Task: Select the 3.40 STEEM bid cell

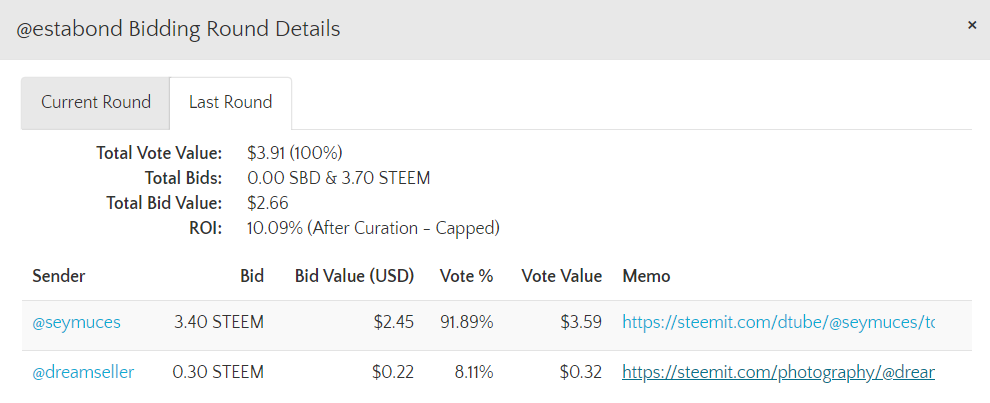Action: (219, 322)
